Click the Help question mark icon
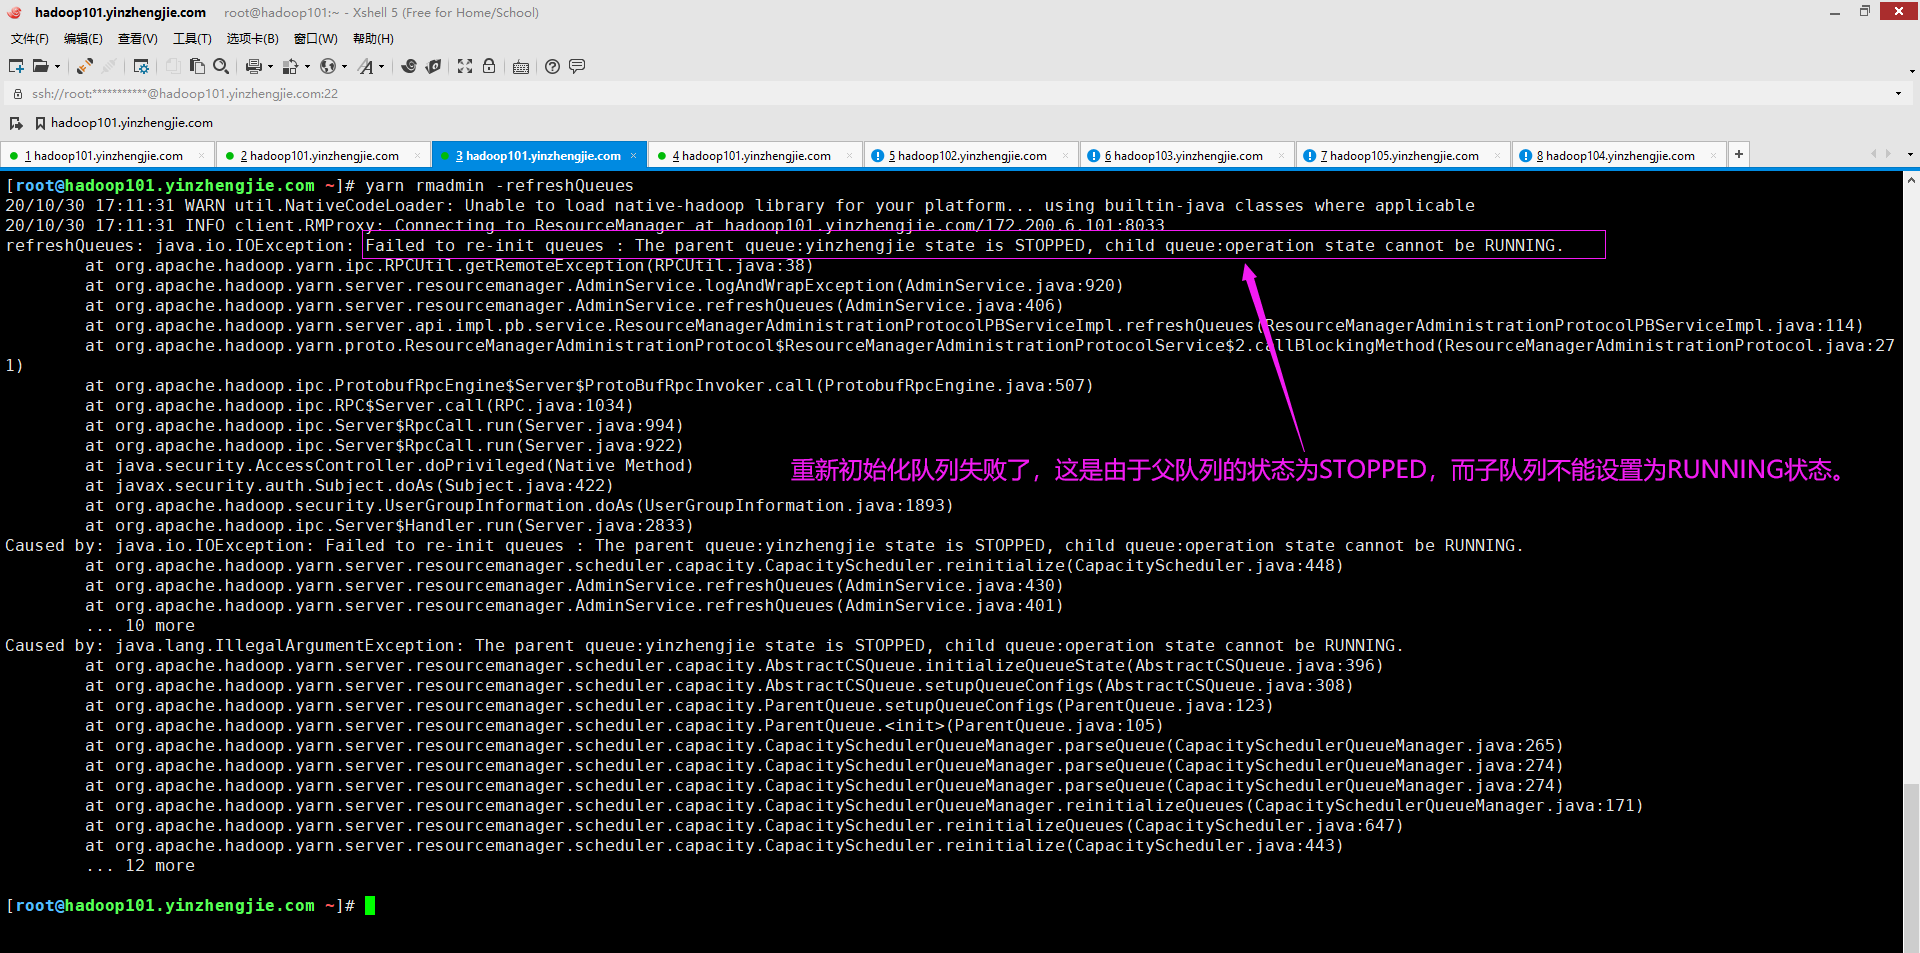 coord(552,66)
